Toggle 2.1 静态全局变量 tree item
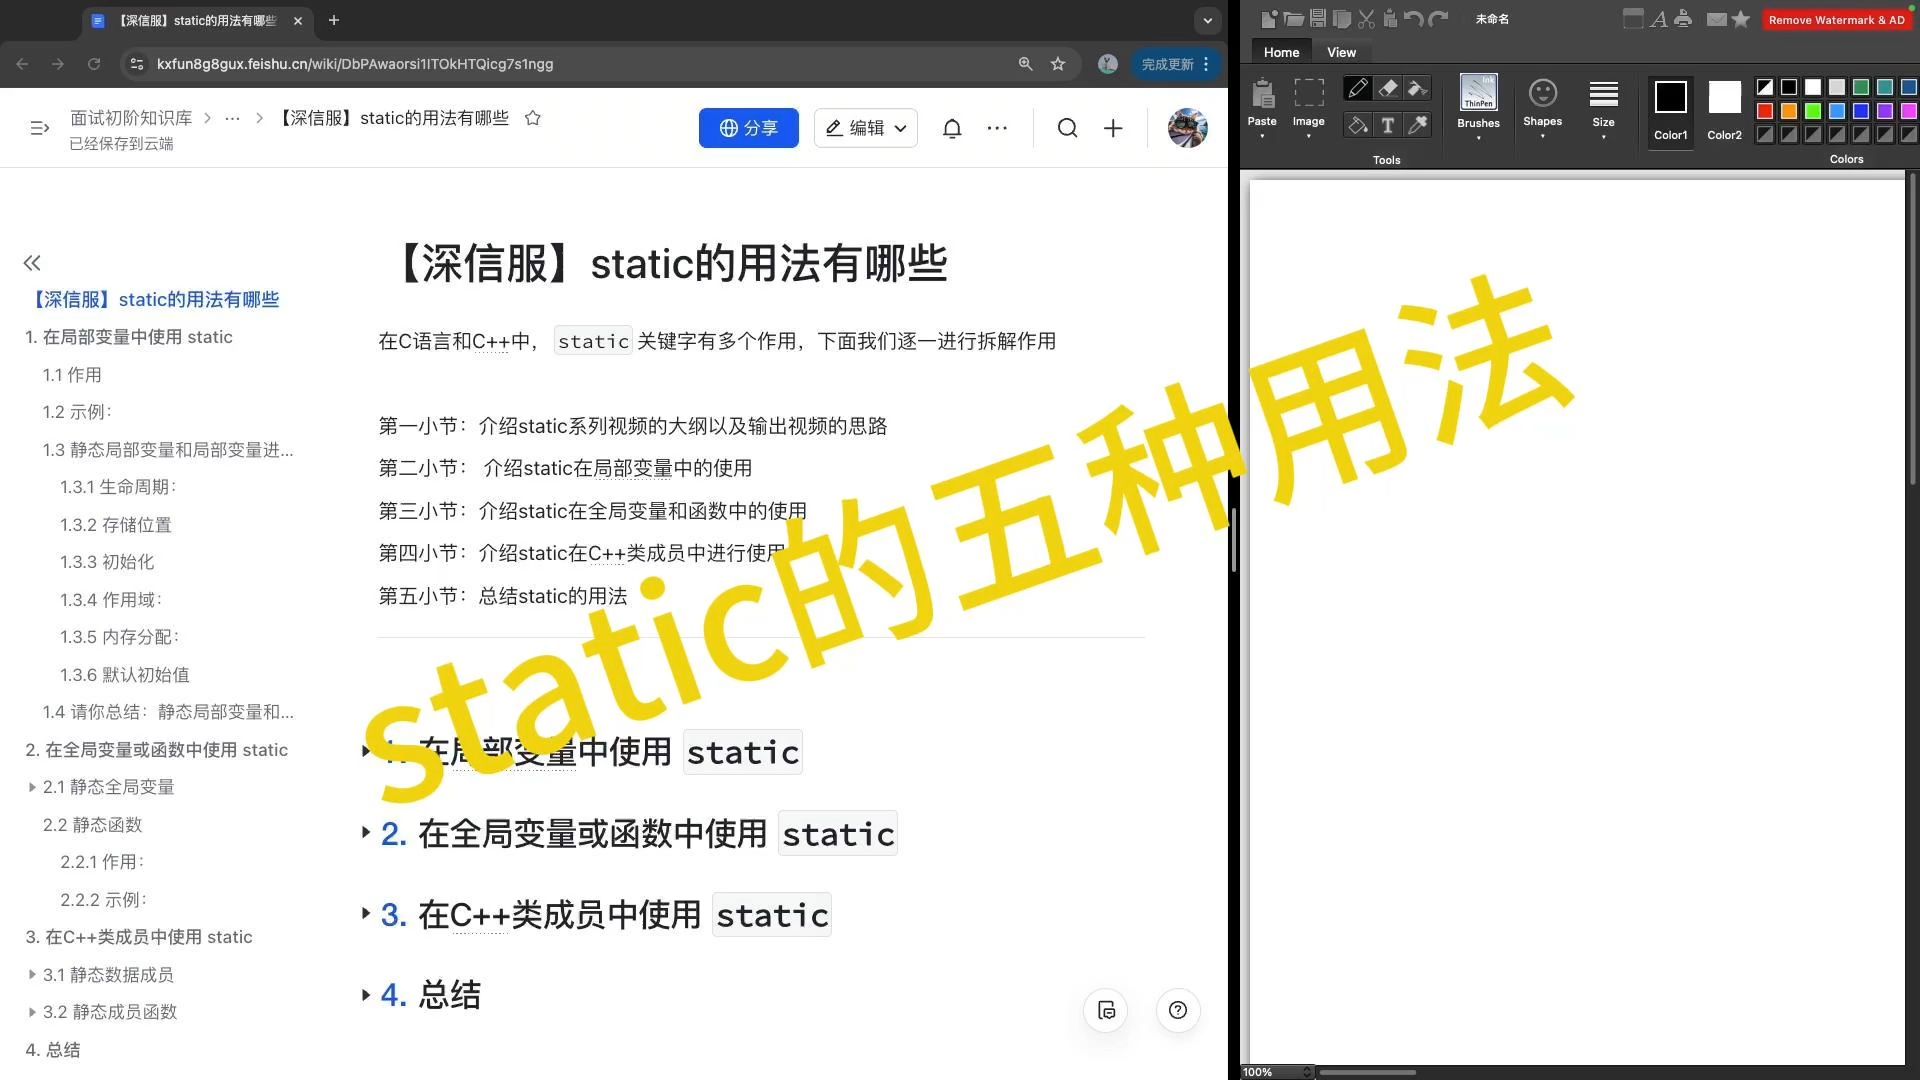The width and height of the screenshot is (1920, 1080). (30, 787)
